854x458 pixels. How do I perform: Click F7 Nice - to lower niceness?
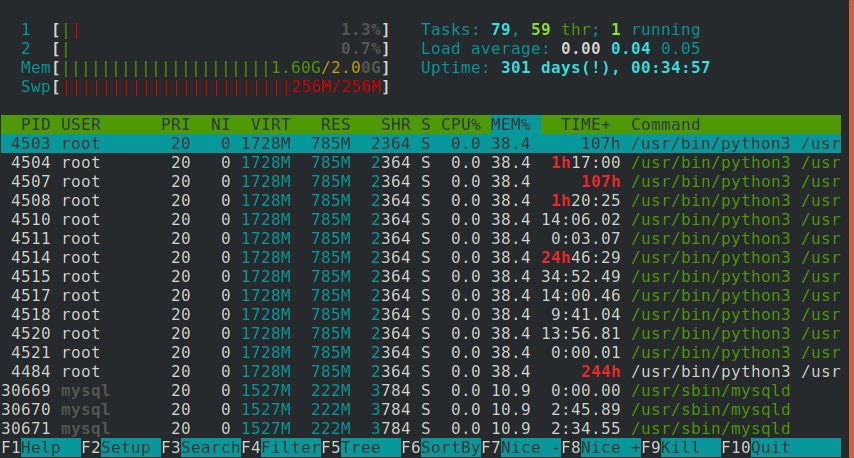click(x=521, y=448)
